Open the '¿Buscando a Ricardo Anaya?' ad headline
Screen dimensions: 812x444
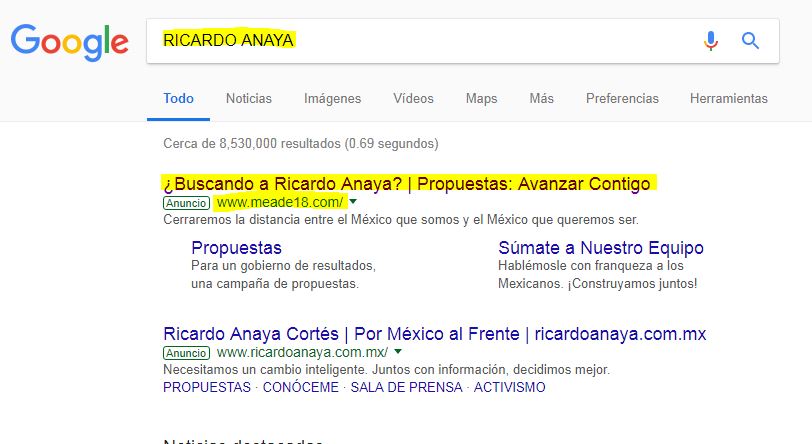click(406, 183)
